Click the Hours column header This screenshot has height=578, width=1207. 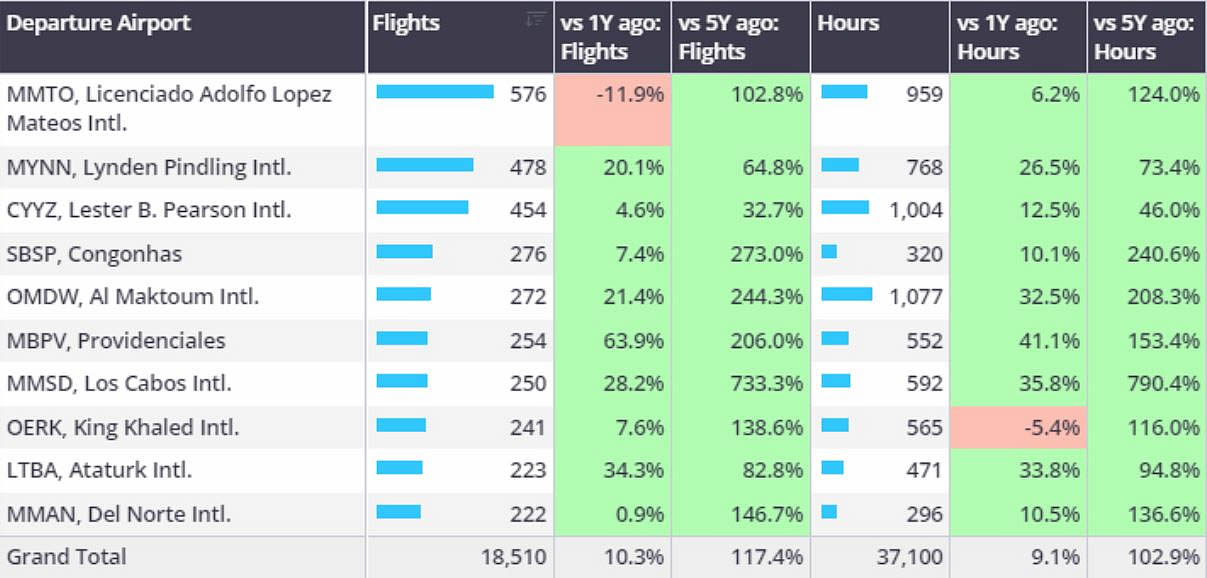[848, 22]
